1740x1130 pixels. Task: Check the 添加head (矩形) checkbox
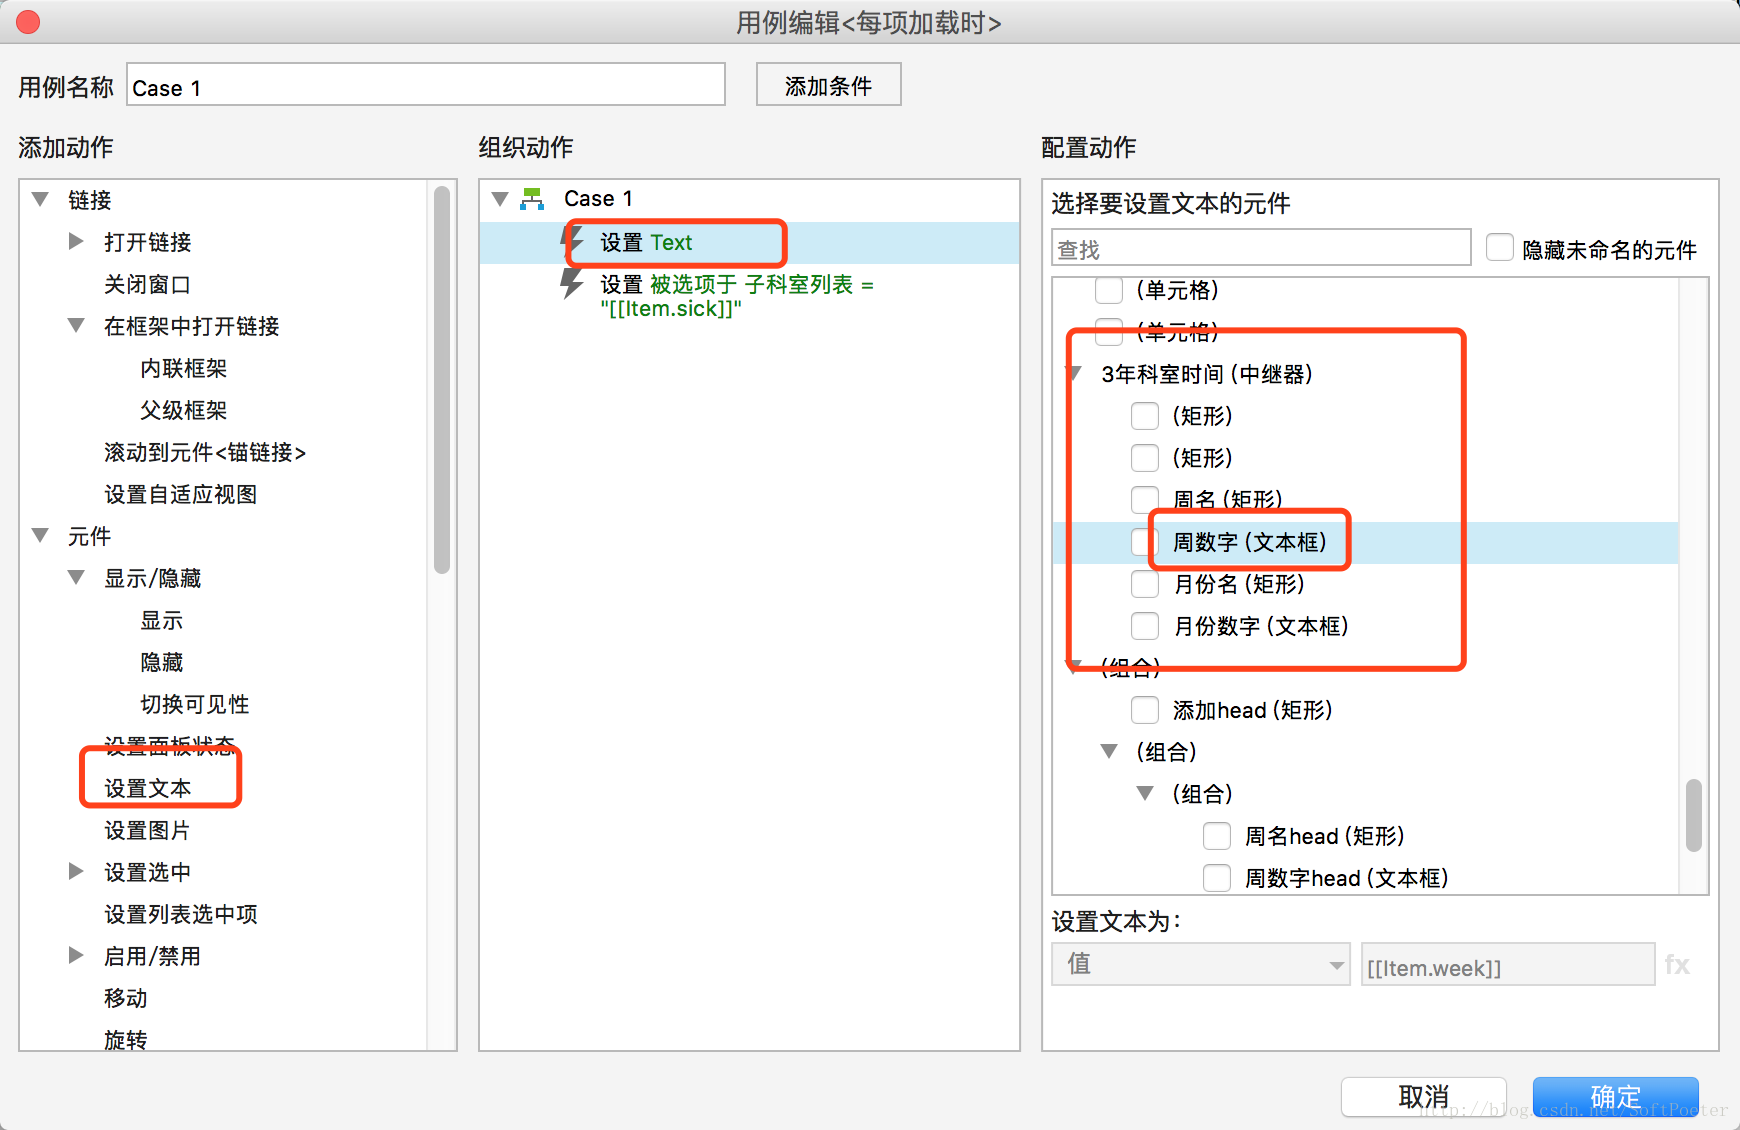coord(1145,710)
